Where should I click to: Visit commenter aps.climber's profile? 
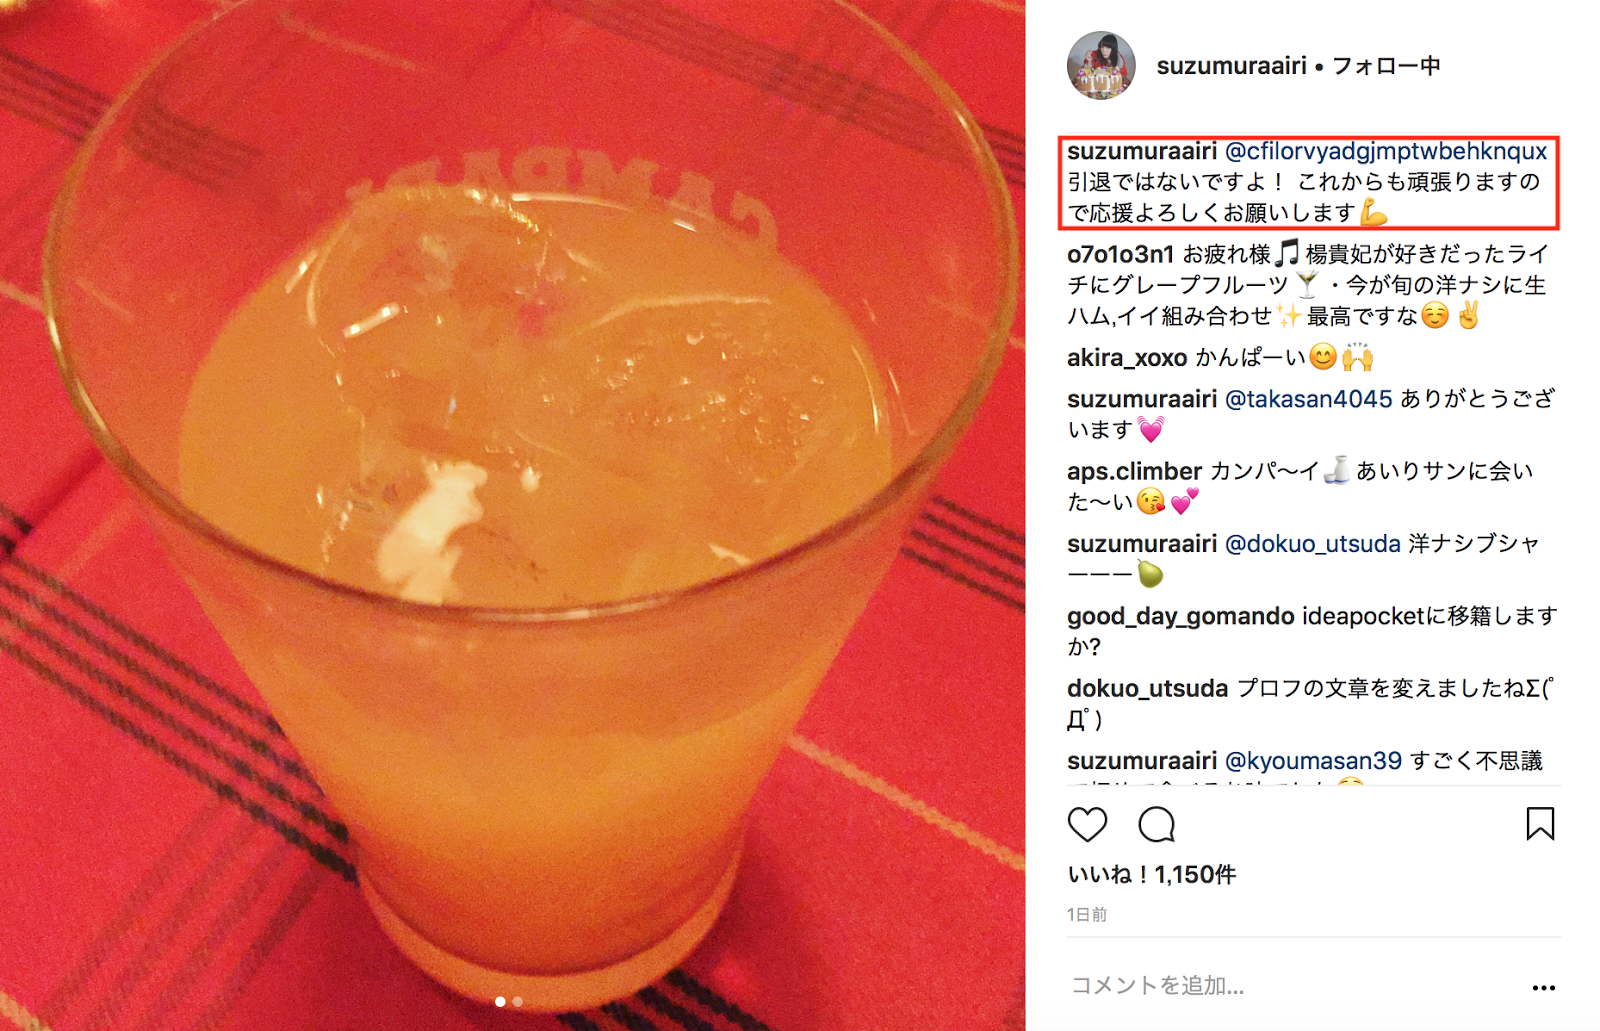coord(1134,471)
